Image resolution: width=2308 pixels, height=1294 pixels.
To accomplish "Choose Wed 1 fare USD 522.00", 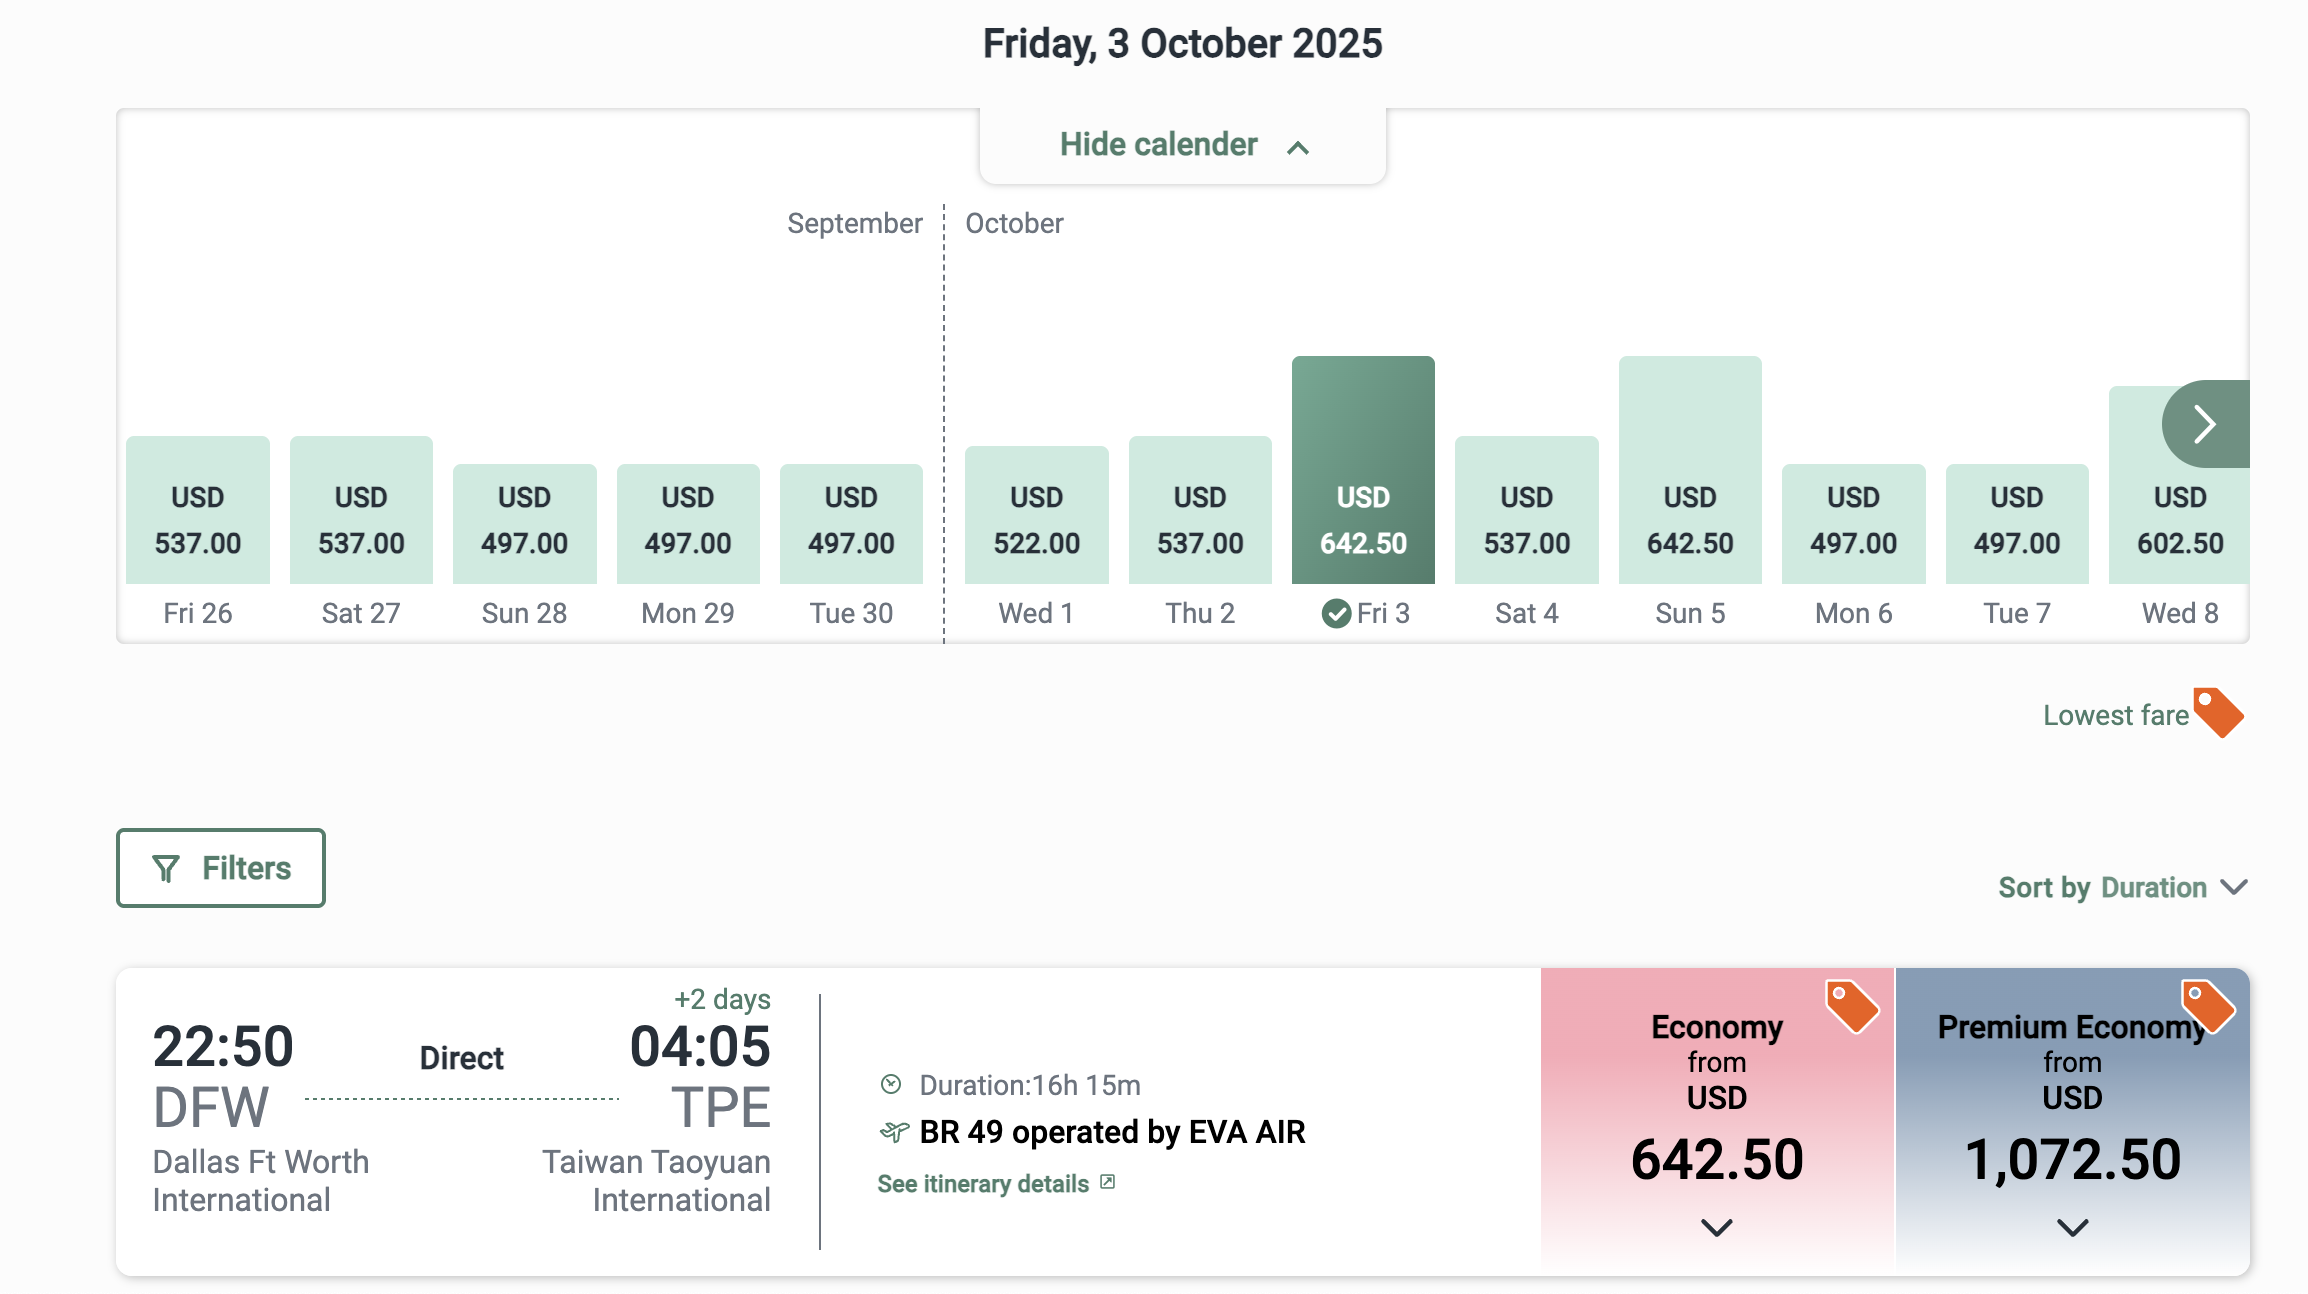I will [1036, 515].
